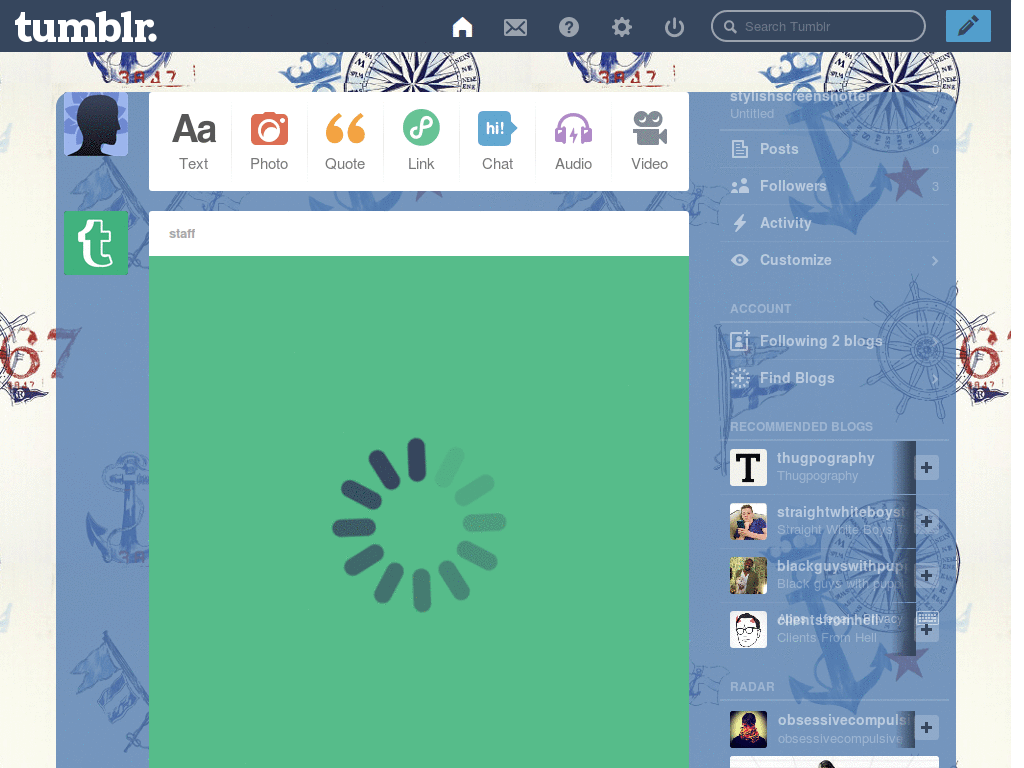
Task: Open Find Blogs
Action: coord(835,378)
